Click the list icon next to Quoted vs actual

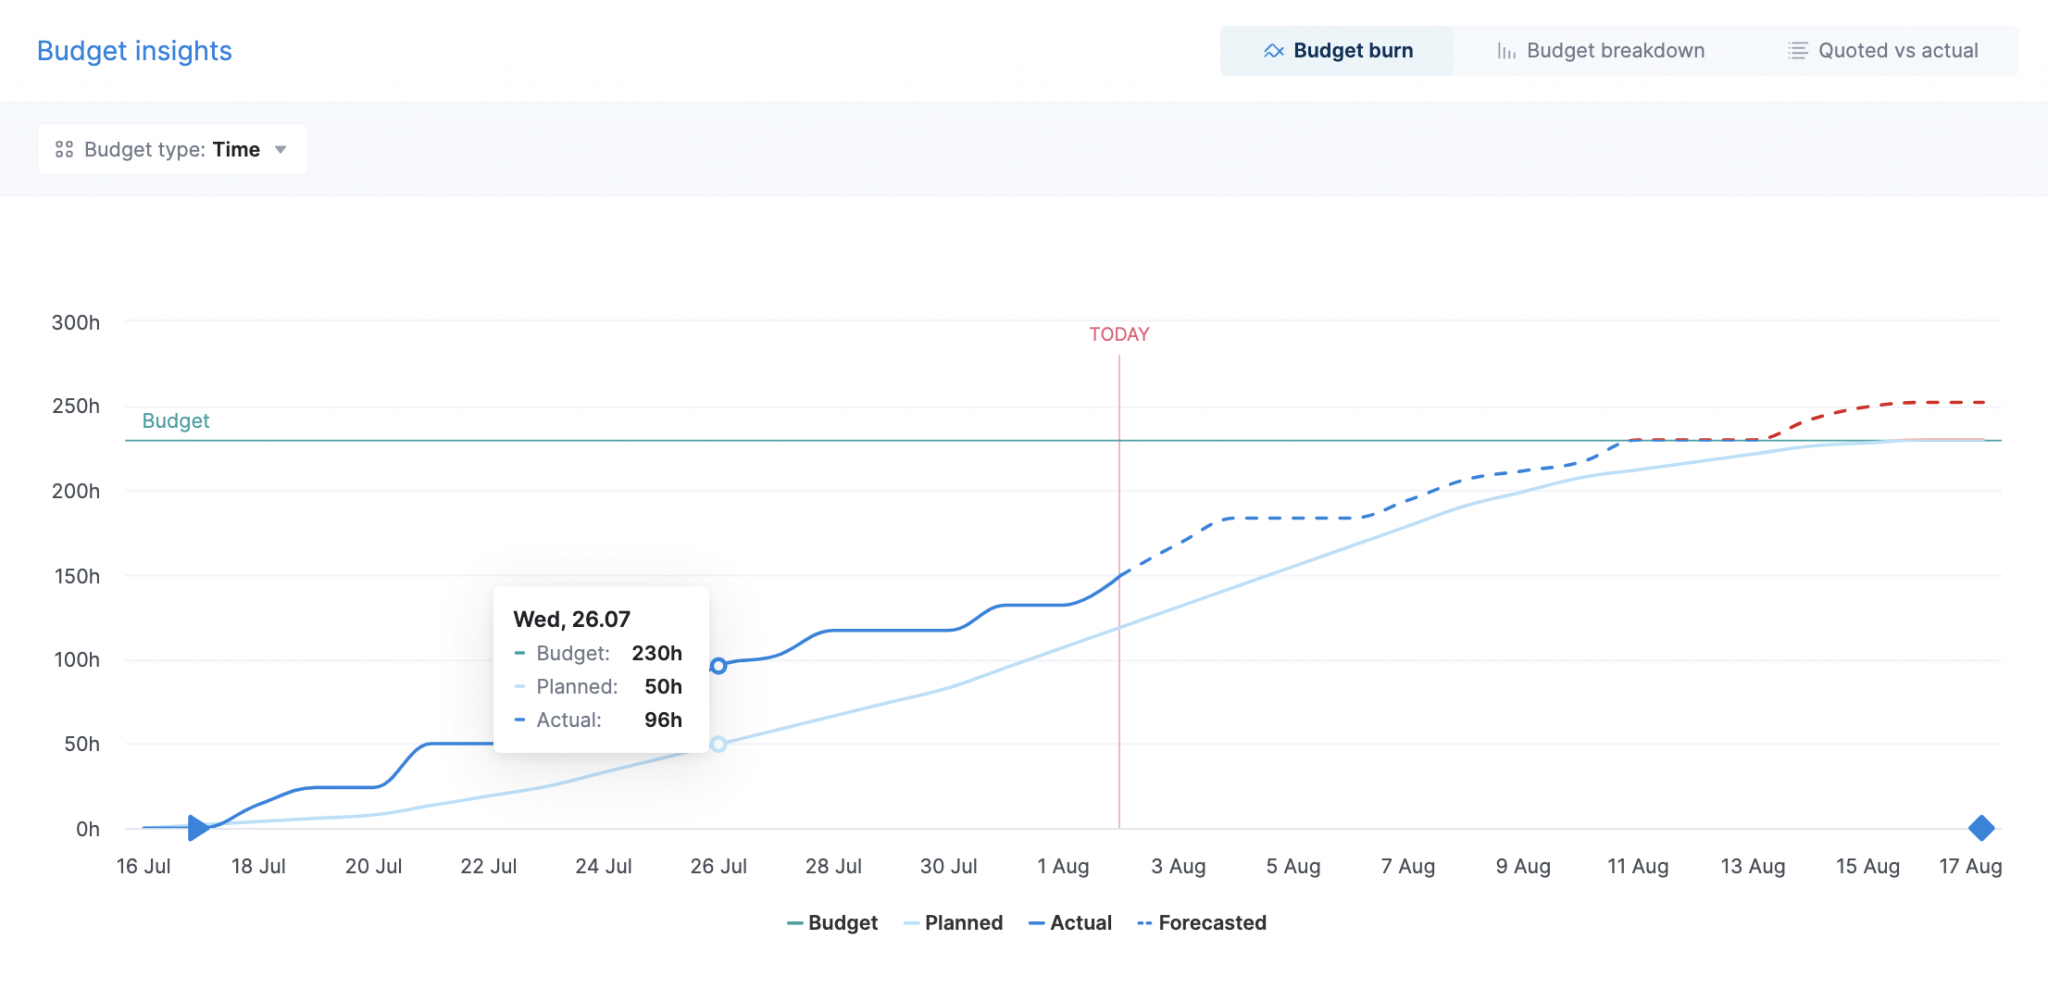[1797, 50]
